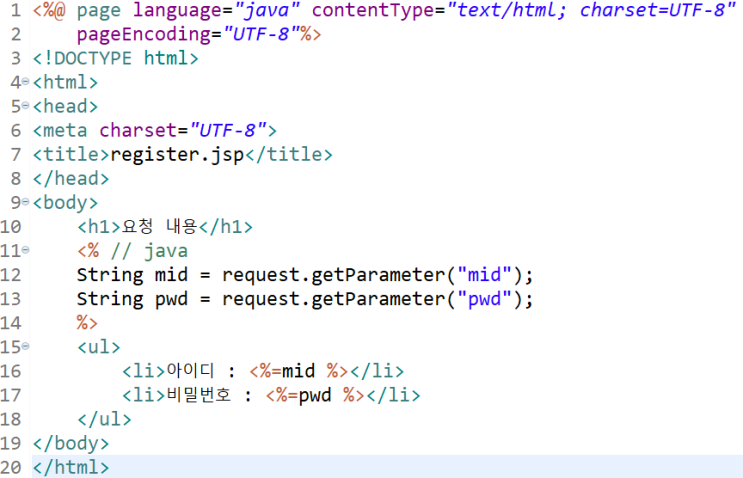The height and width of the screenshot is (478, 743).
Task: Click the <%=pwd %> expression
Action: click(x=315, y=396)
